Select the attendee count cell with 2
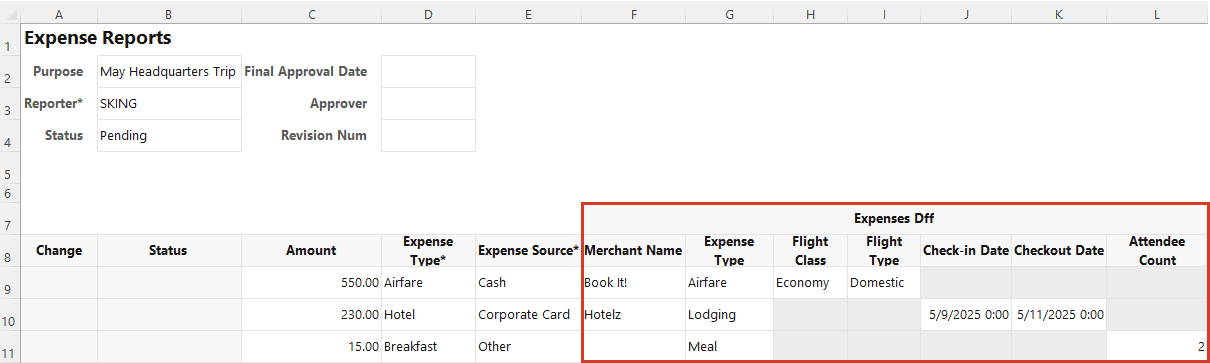This screenshot has height=363, width=1210. pyautogui.click(x=1157, y=347)
